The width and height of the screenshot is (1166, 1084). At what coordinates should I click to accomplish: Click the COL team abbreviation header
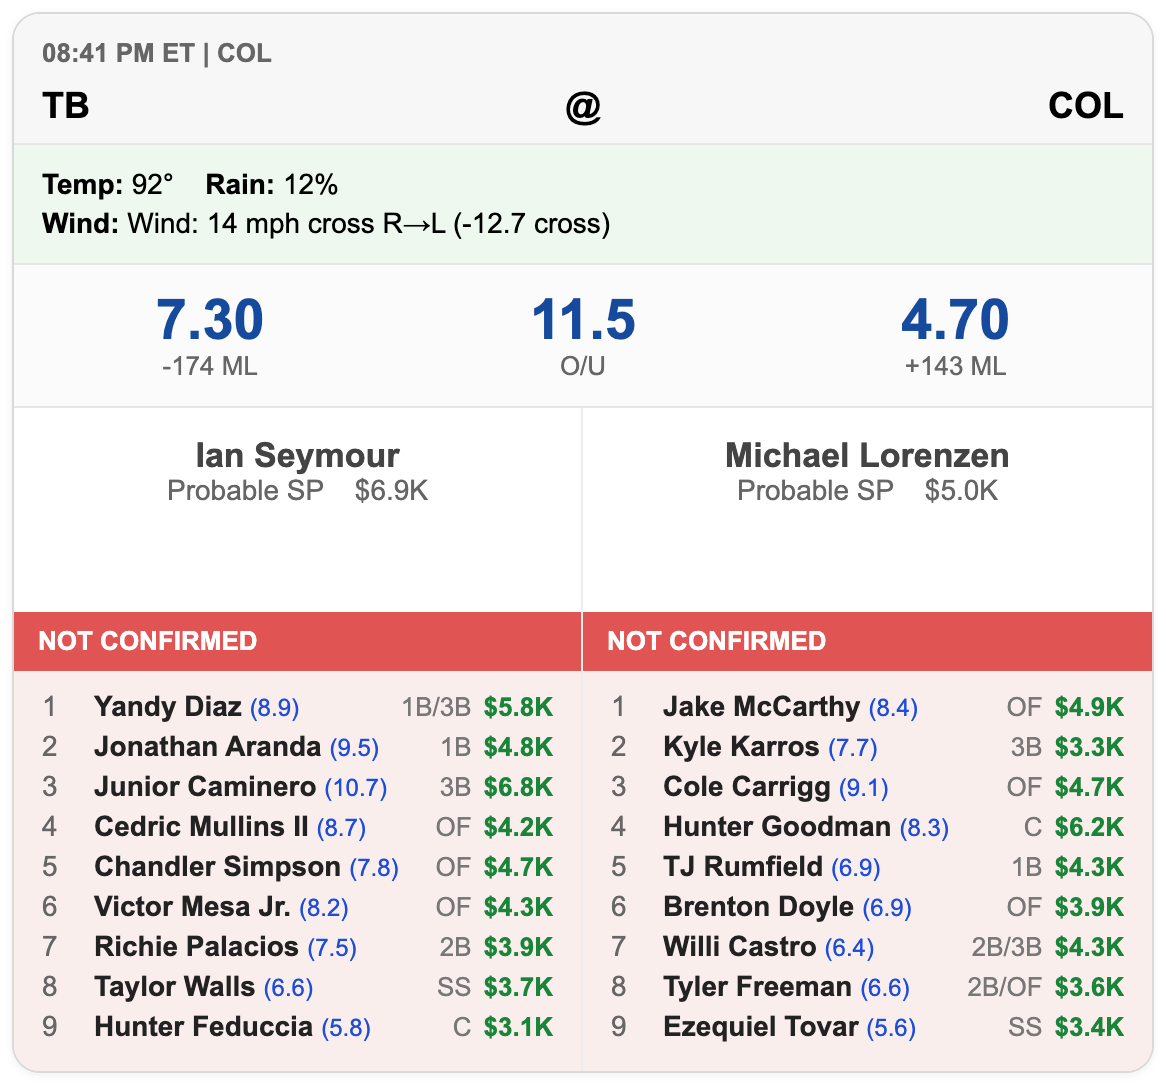pyautogui.click(x=1086, y=106)
